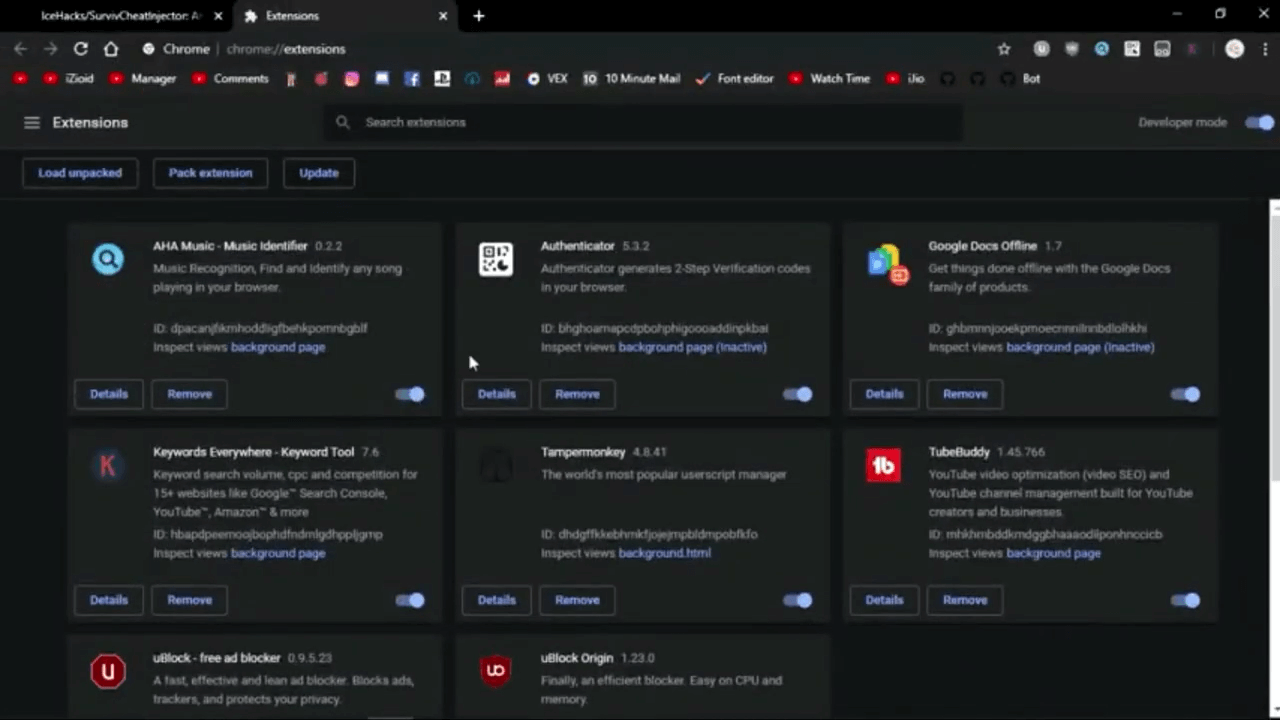
Task: Open Details for Authenticator
Action: tap(497, 394)
